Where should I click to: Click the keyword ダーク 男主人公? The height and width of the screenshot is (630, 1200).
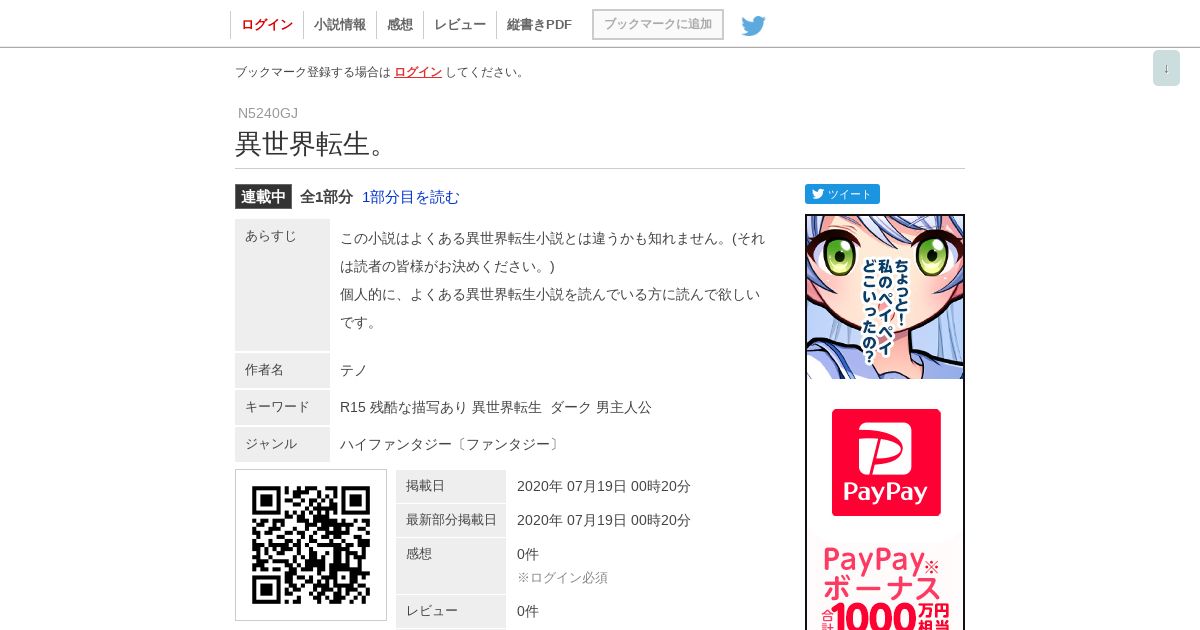pos(601,407)
